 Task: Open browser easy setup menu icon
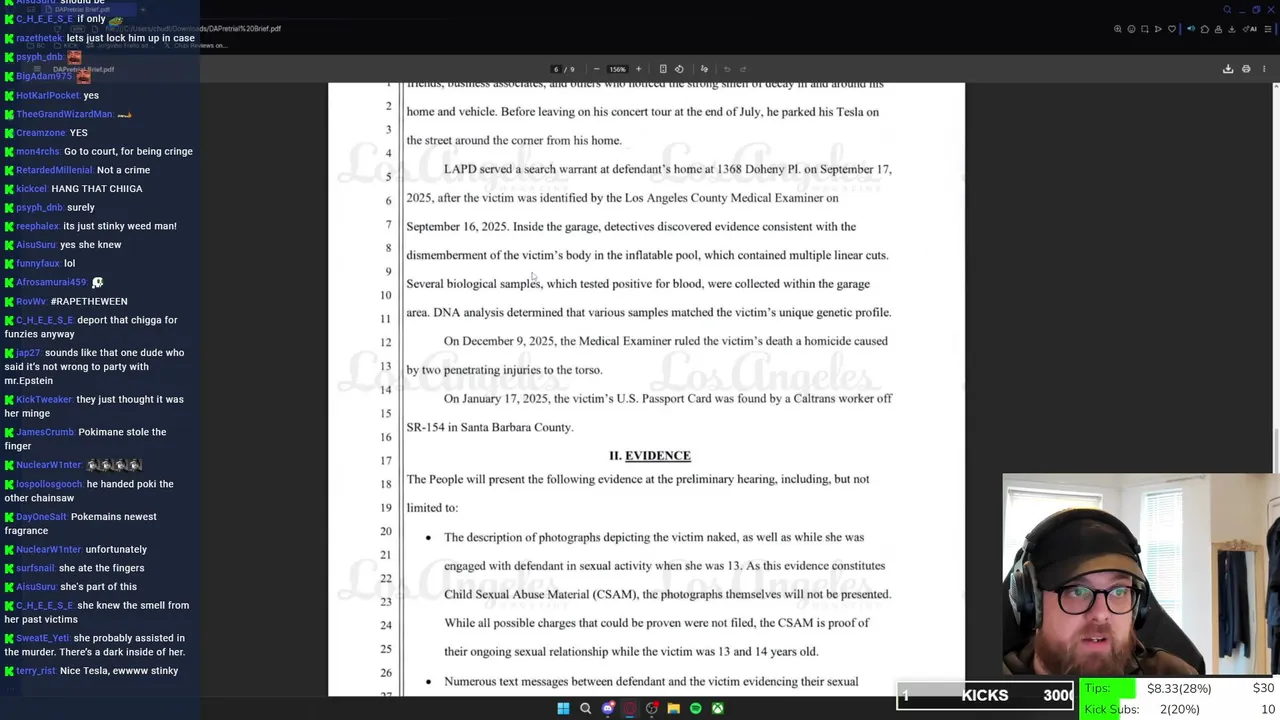(x=1266, y=29)
